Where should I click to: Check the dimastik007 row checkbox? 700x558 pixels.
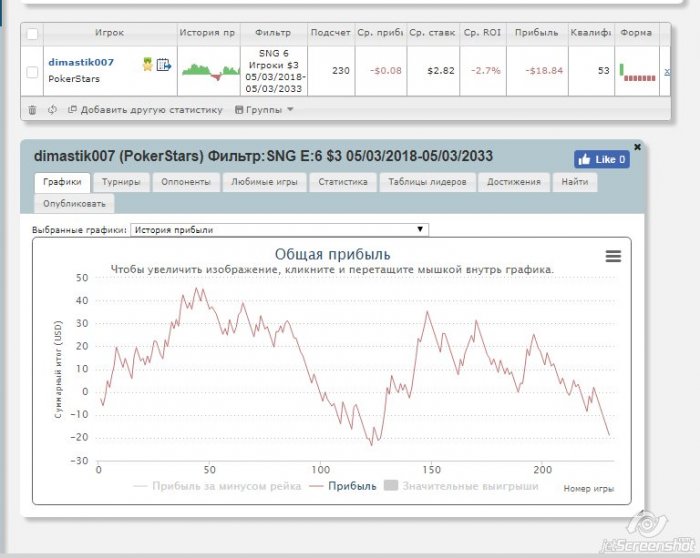click(32, 72)
